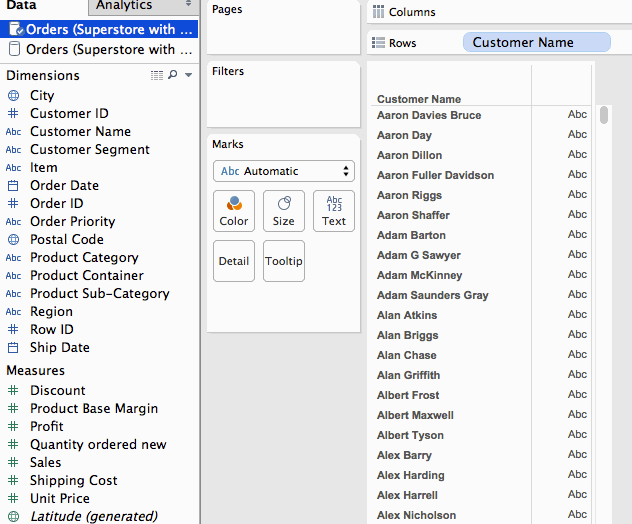The width and height of the screenshot is (632, 524).
Task: Click the search magnifier icon in Dimensions header
Action: tap(172, 75)
